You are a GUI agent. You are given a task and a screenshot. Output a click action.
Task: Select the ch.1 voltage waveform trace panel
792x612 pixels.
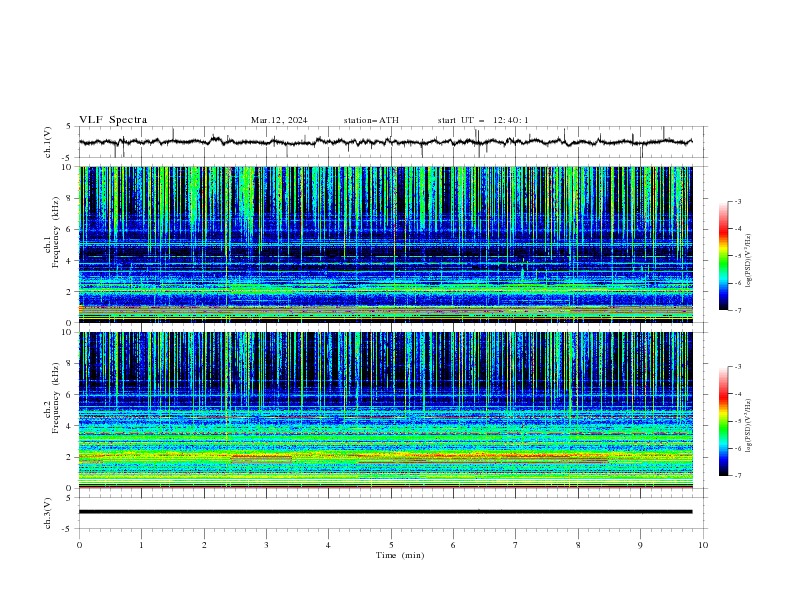point(393,142)
